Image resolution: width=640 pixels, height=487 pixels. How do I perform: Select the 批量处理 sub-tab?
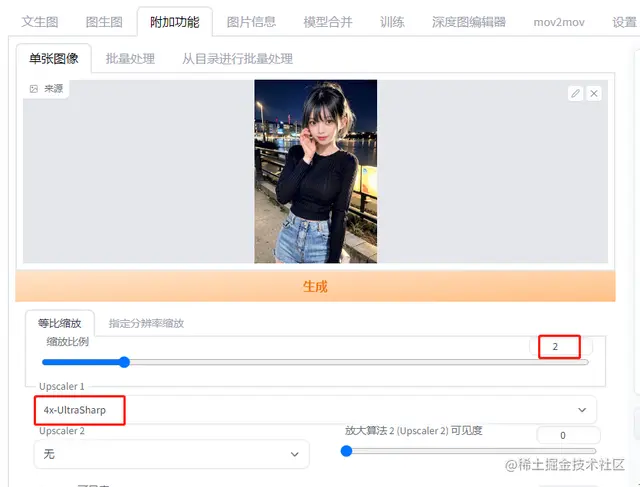tap(130, 58)
